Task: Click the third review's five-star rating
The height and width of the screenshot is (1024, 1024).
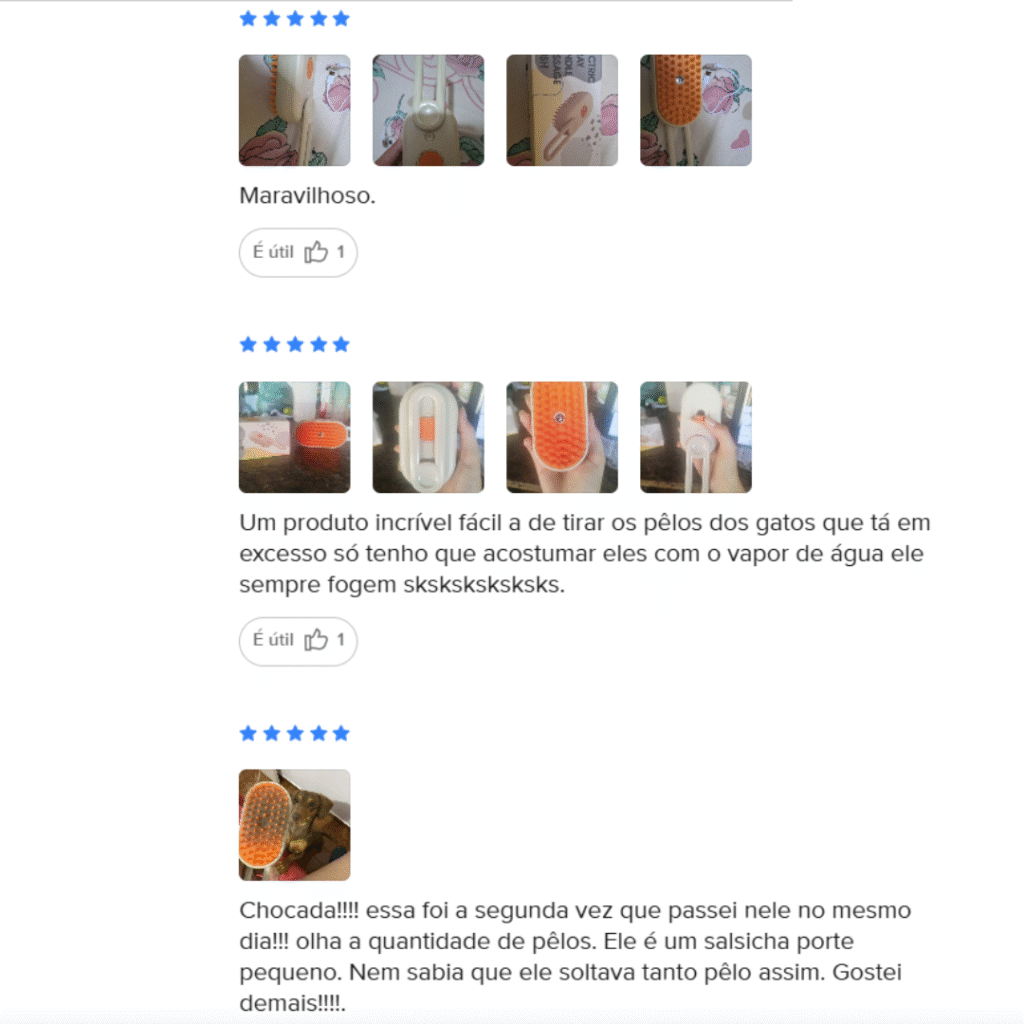Action: [295, 733]
